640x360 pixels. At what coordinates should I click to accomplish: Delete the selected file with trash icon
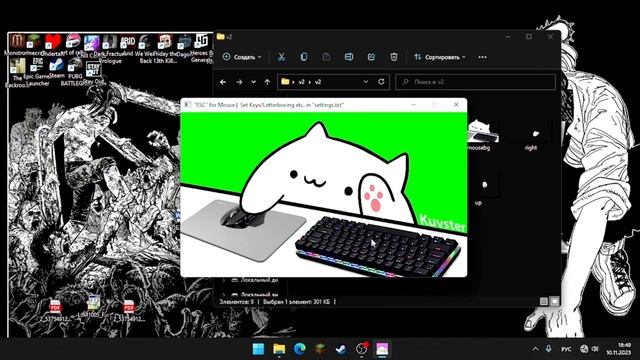[x=394, y=57]
